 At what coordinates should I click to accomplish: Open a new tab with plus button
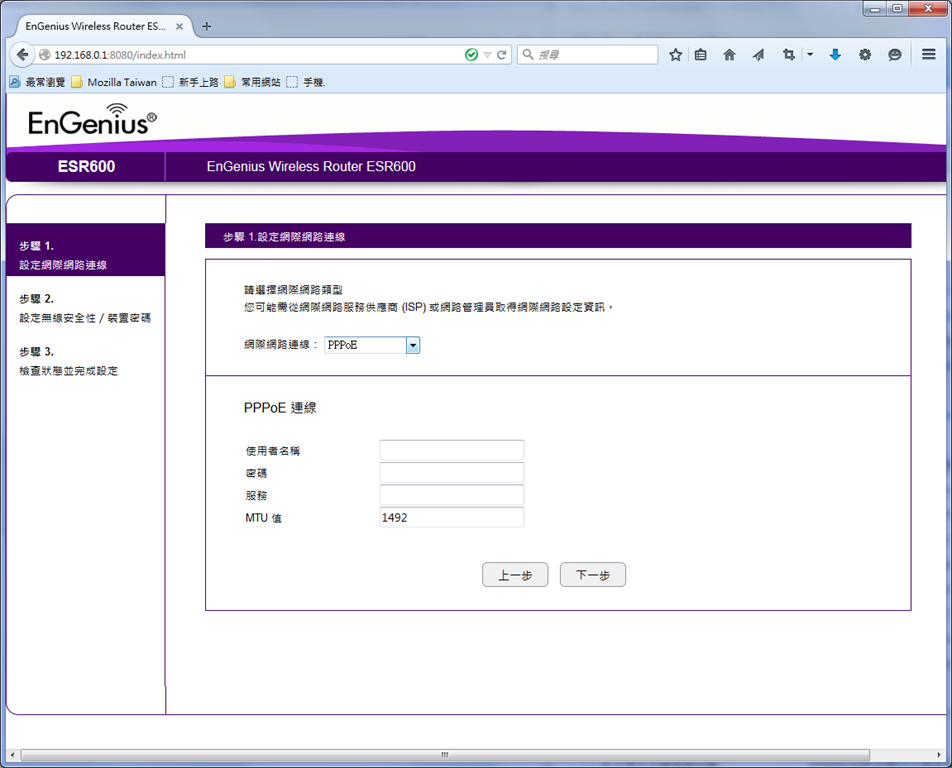(206, 26)
